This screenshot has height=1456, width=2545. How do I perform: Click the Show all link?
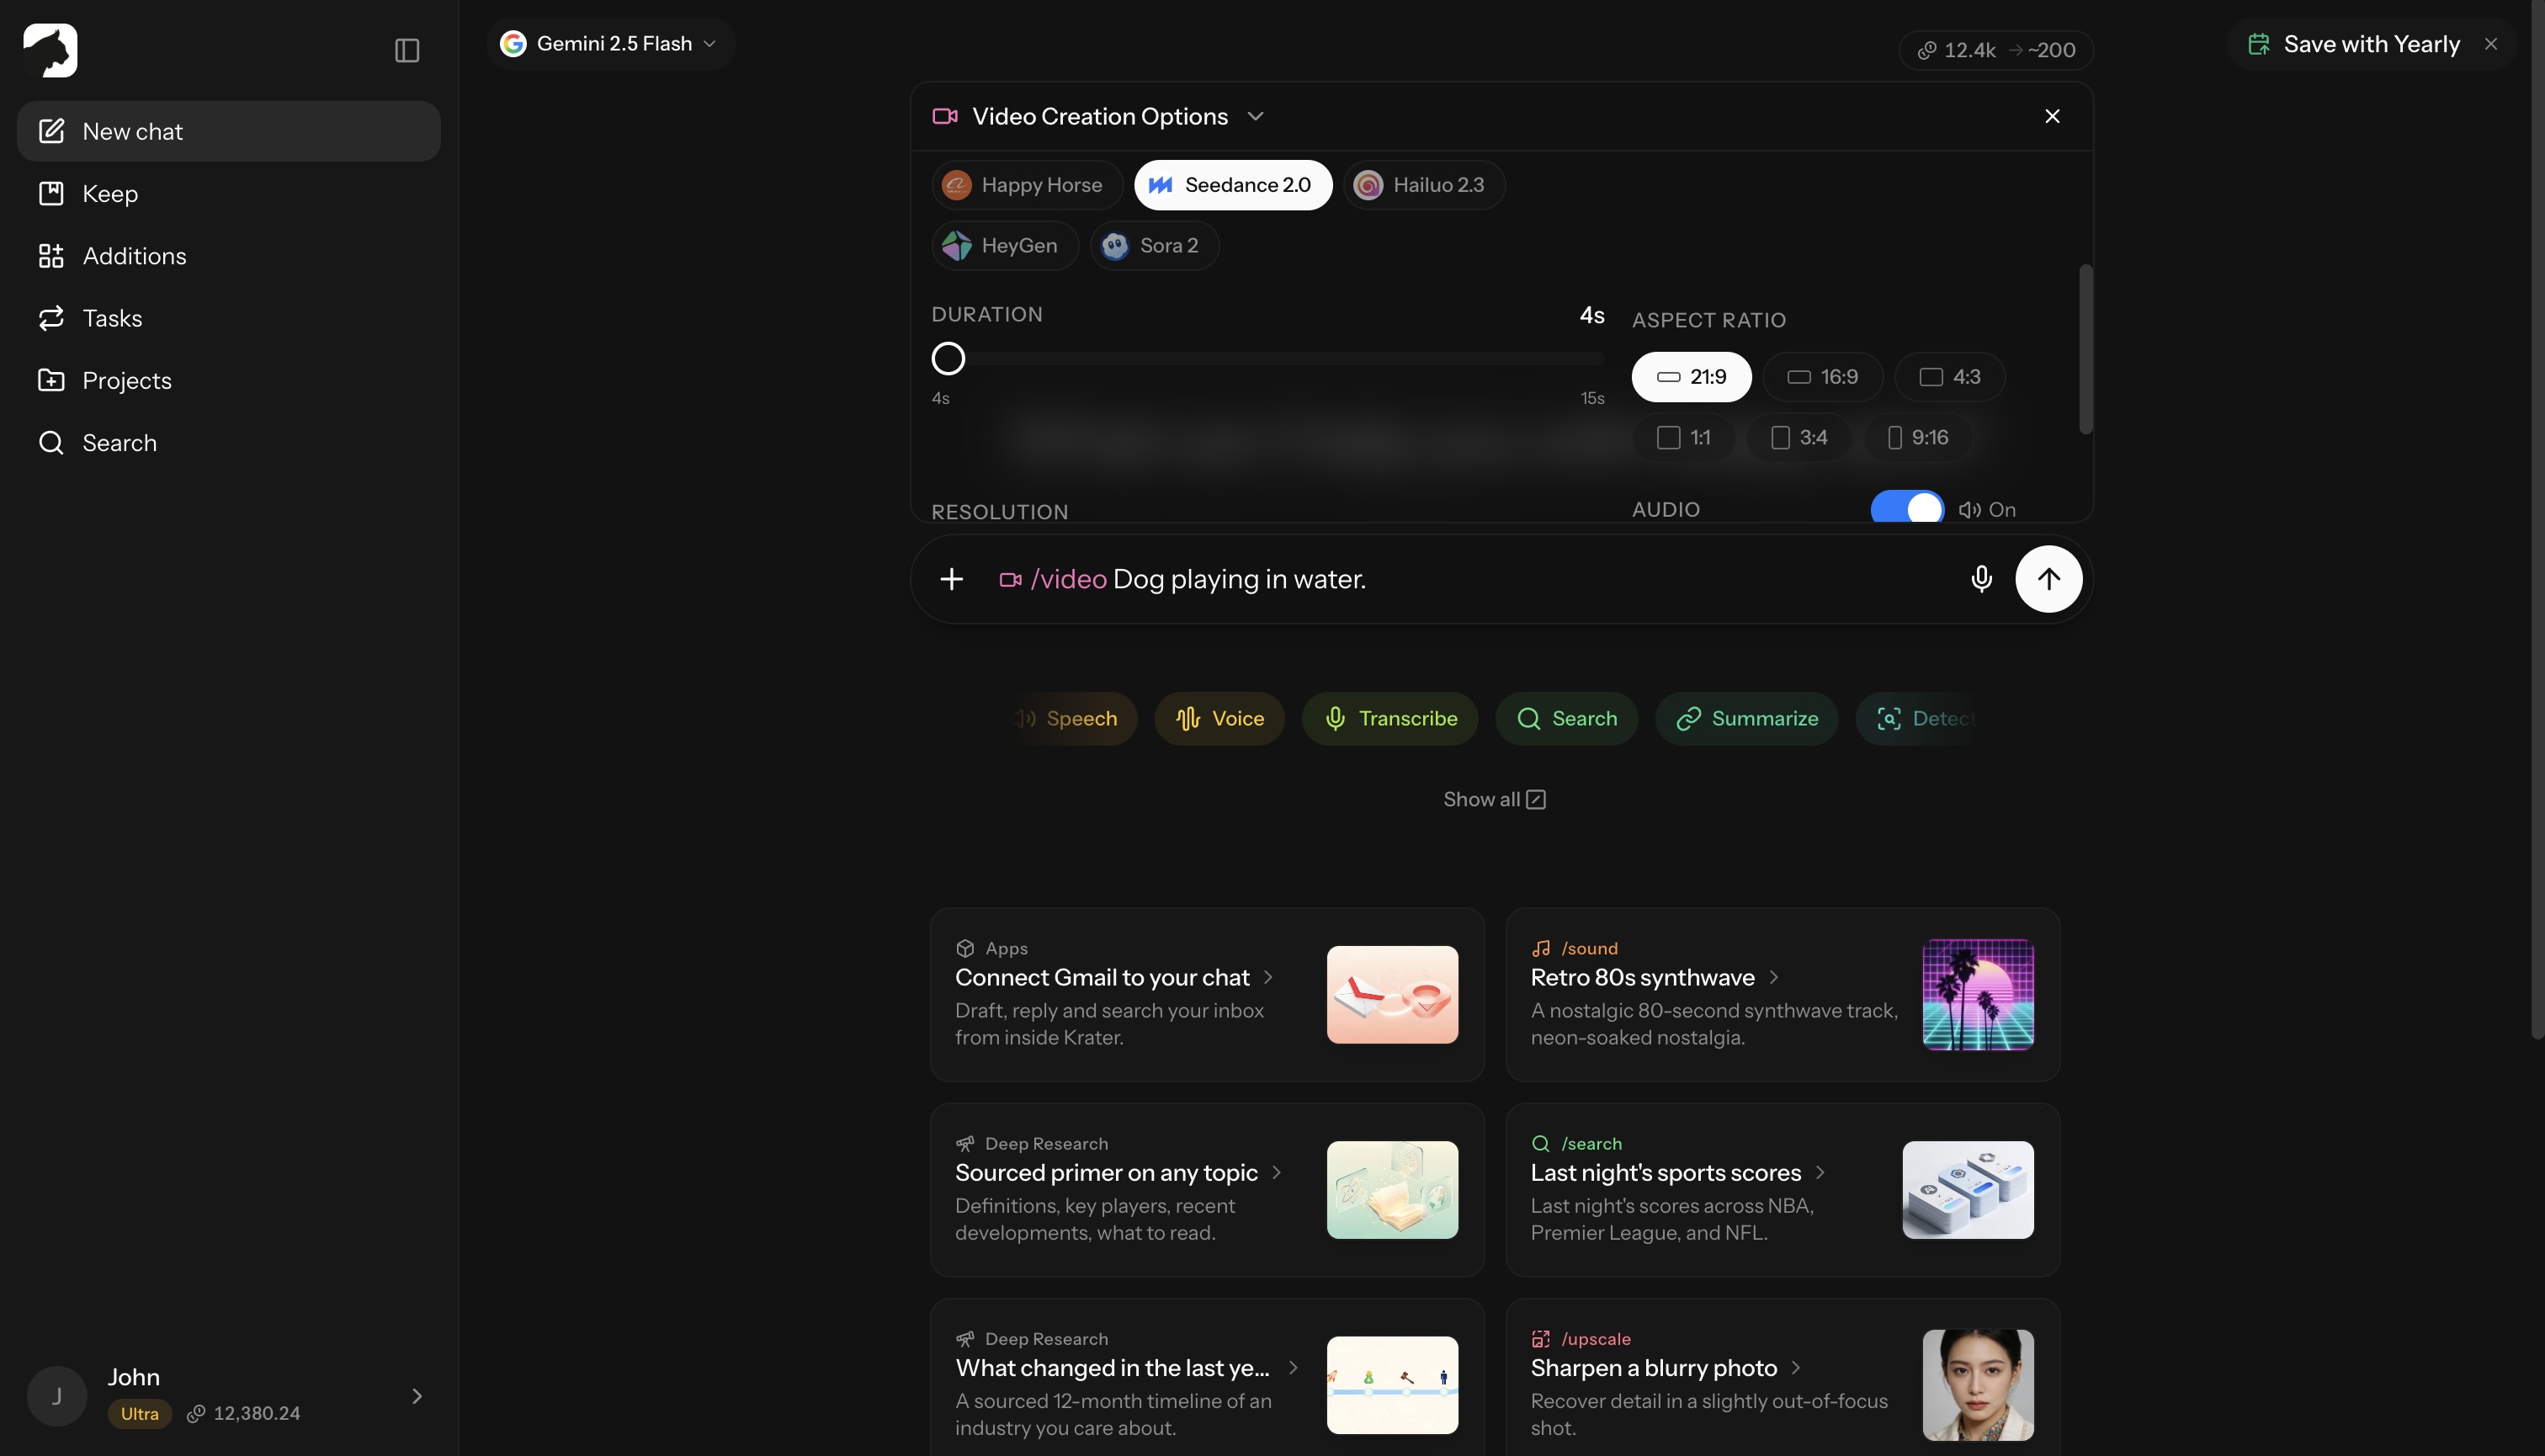pyautogui.click(x=1494, y=799)
